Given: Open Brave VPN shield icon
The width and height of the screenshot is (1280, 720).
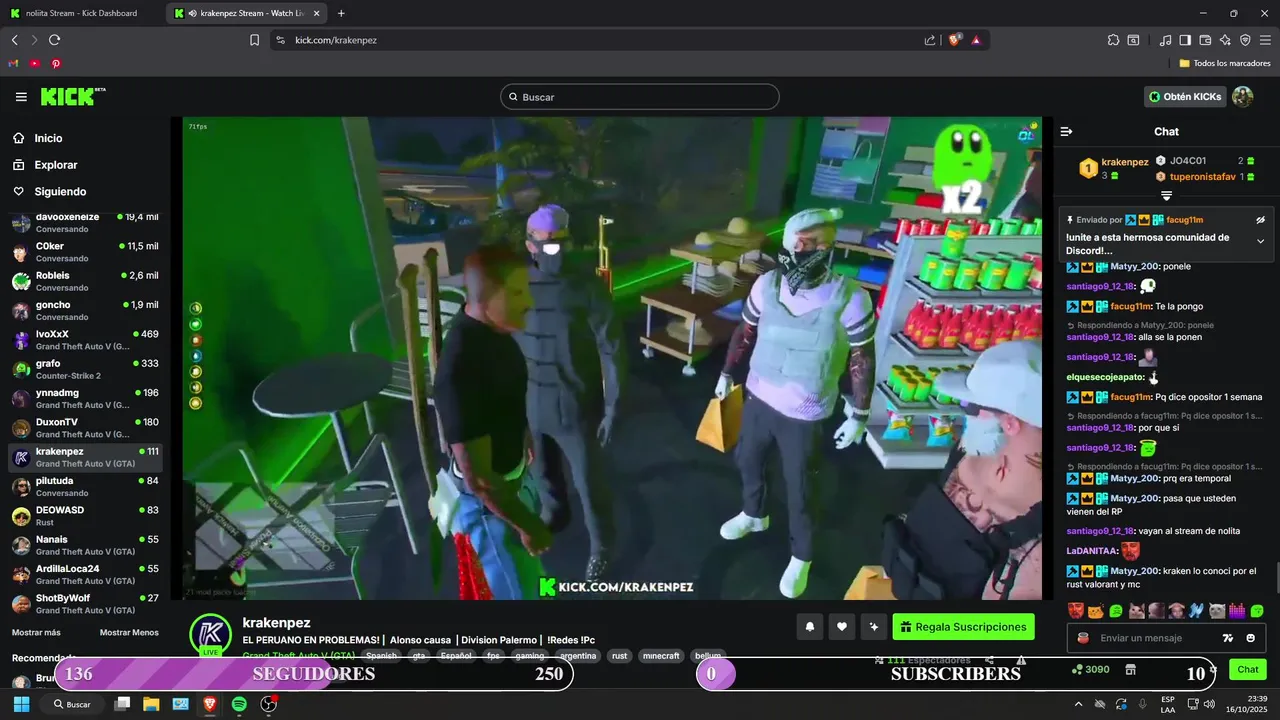Looking at the screenshot, I should coord(1245,40).
